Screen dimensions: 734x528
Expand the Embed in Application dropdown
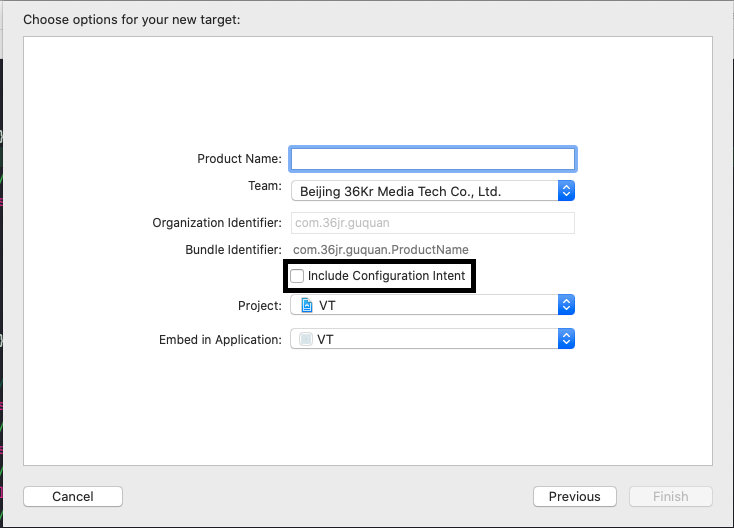[x=433, y=339]
